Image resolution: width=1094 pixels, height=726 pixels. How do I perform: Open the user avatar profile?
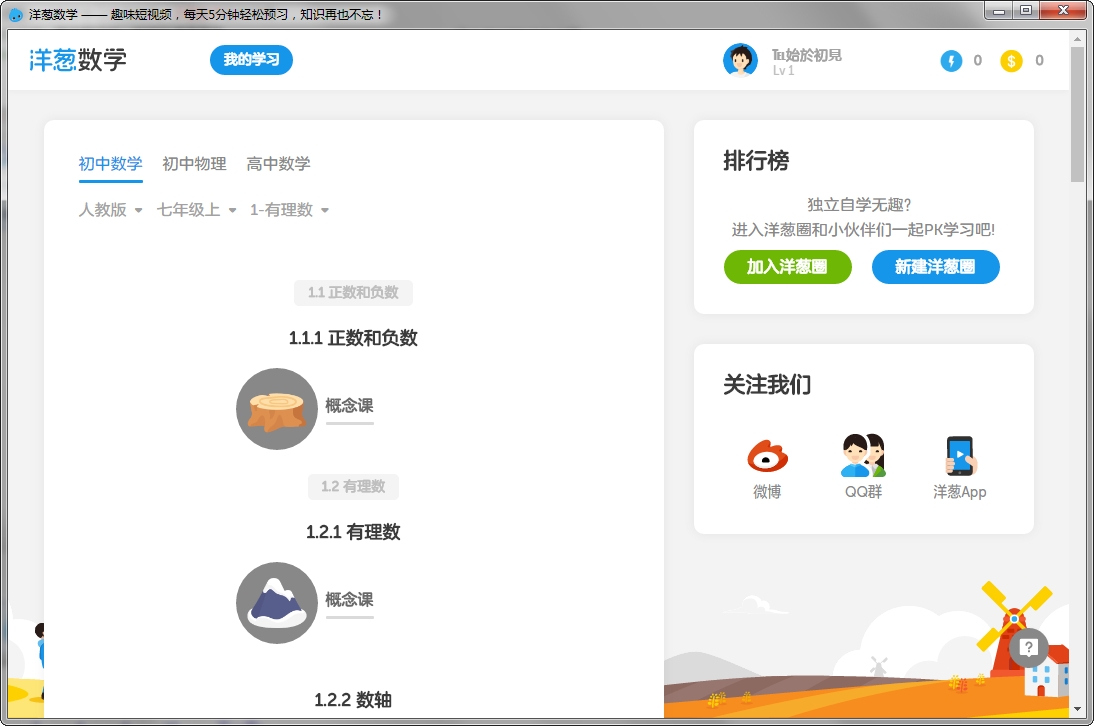pos(740,60)
